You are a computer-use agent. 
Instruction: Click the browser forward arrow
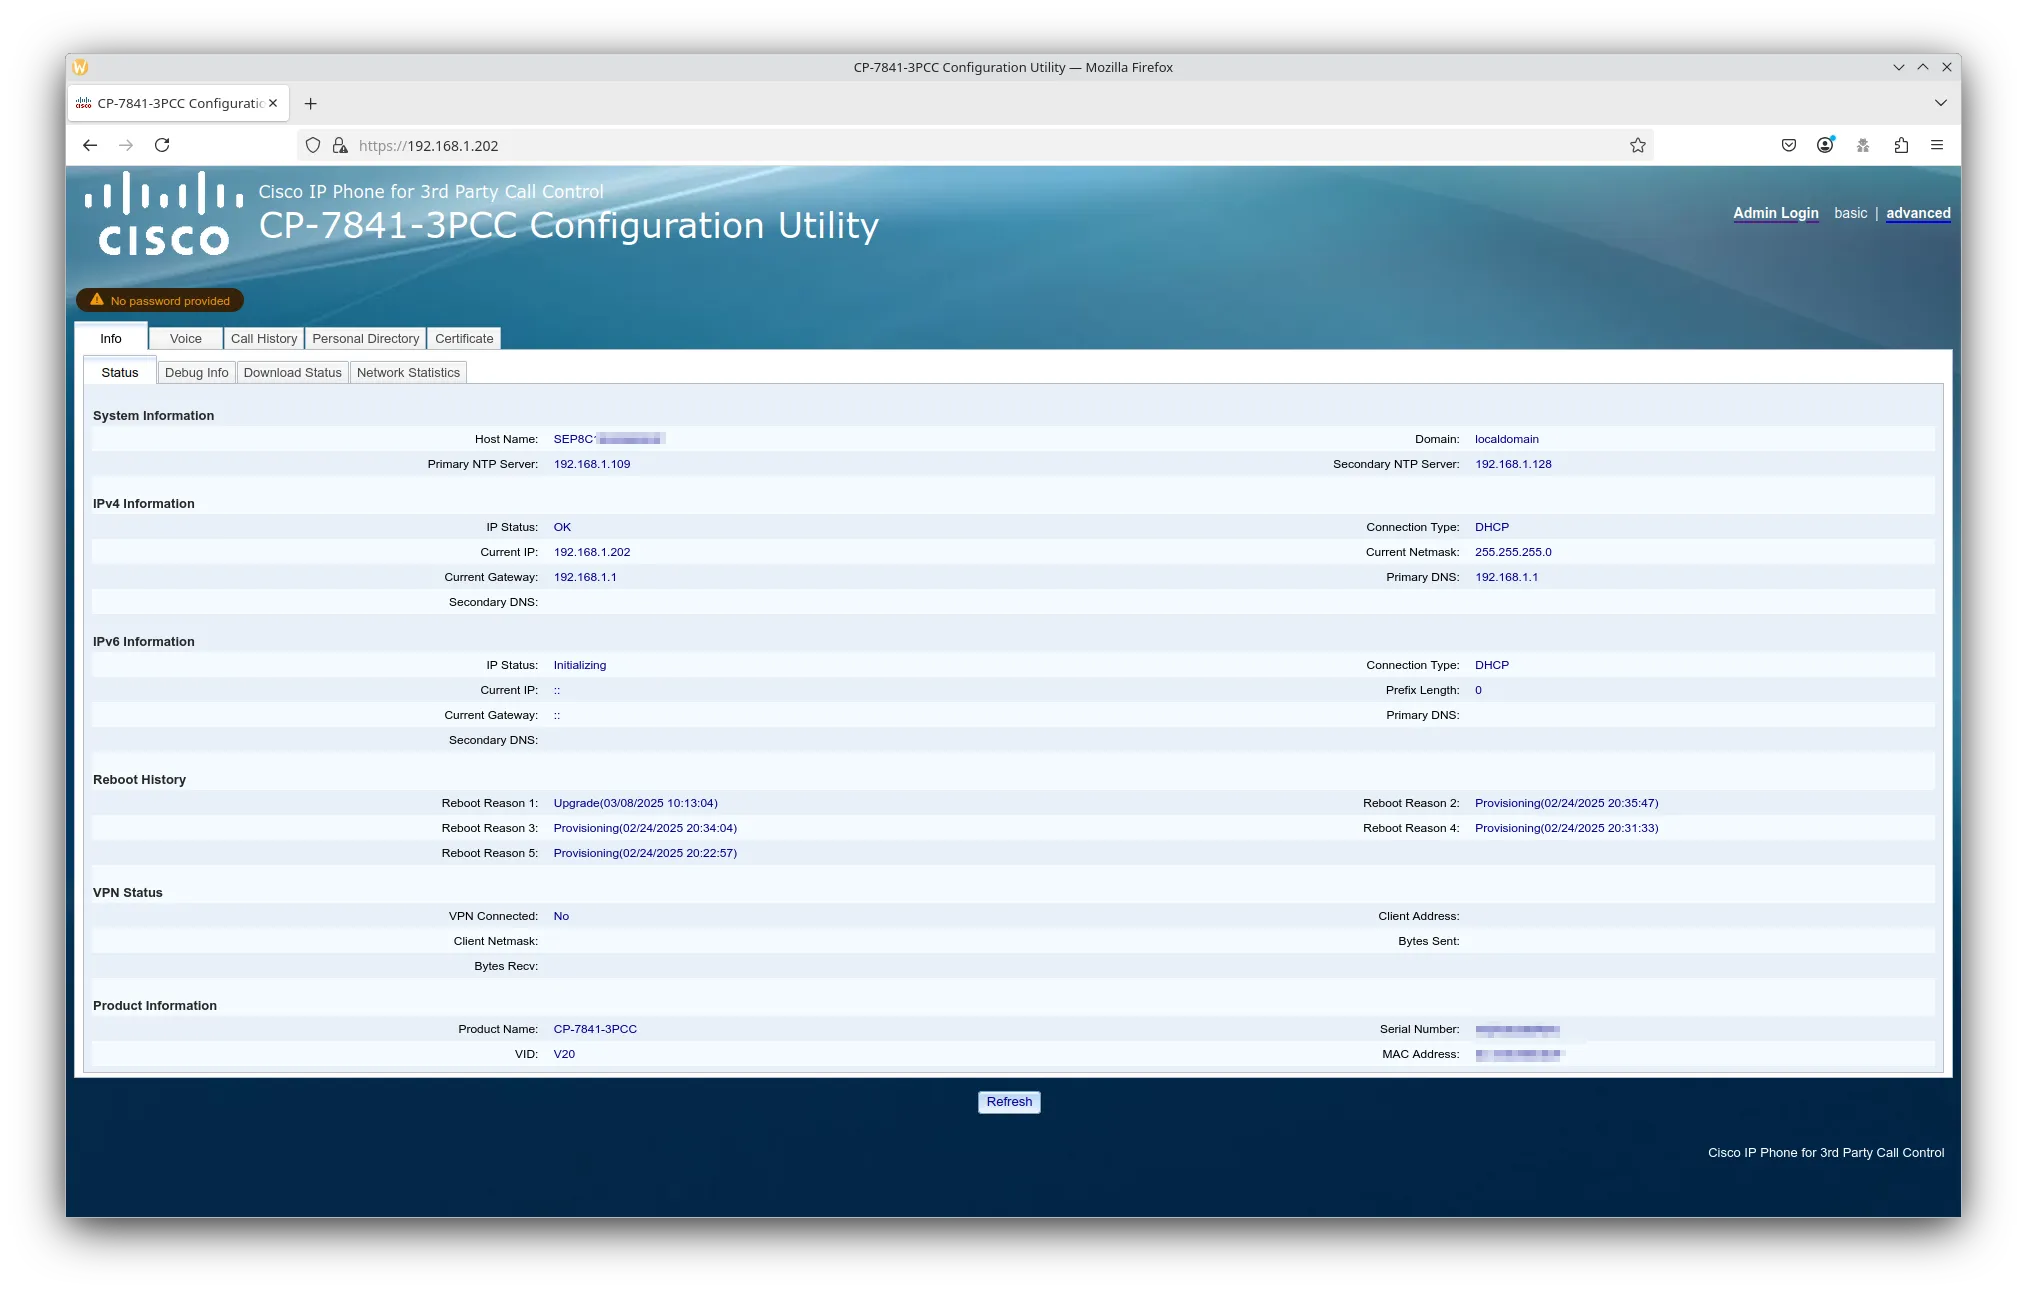[x=126, y=145]
